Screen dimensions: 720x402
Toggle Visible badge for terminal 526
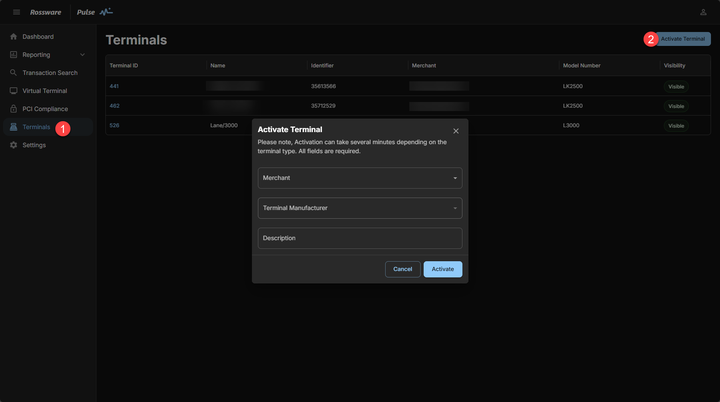coord(677,126)
